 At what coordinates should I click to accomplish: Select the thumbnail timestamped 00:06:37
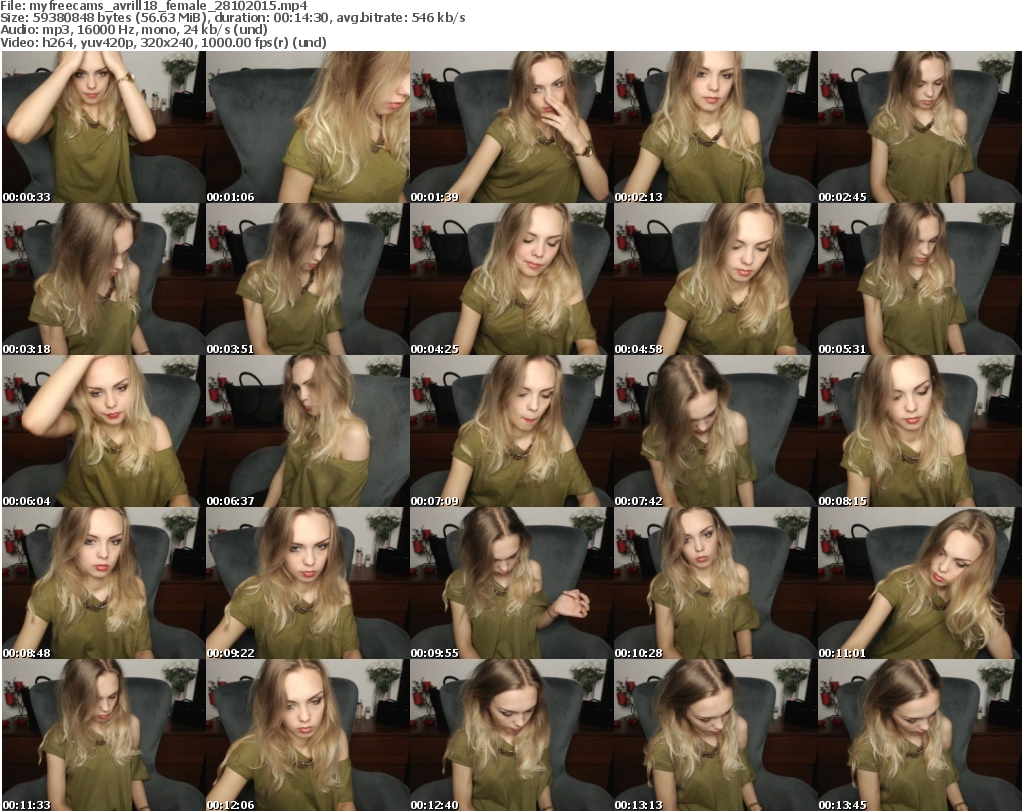pos(308,432)
